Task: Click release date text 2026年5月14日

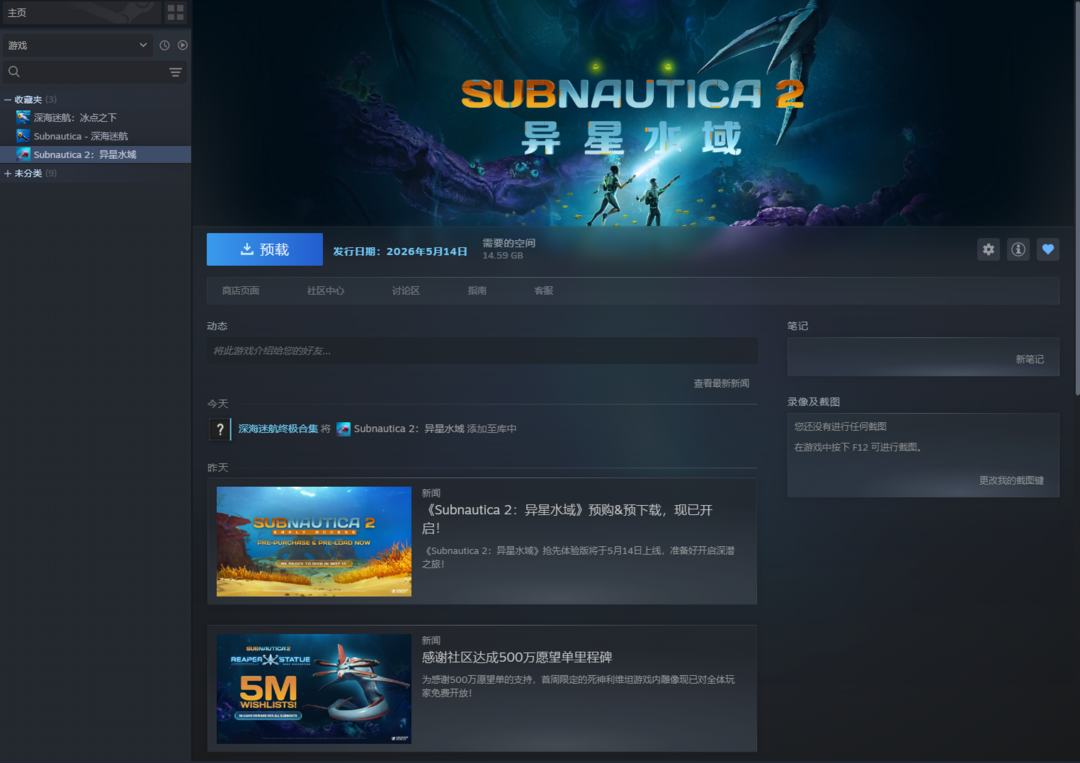Action: (x=426, y=251)
